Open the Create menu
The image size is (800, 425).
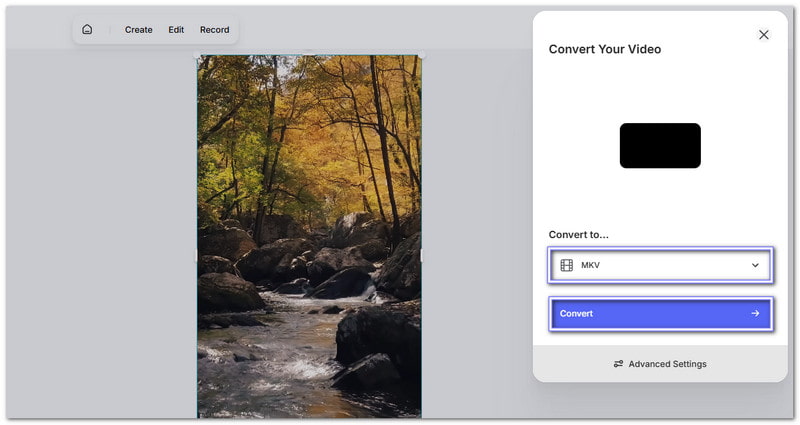pos(138,30)
